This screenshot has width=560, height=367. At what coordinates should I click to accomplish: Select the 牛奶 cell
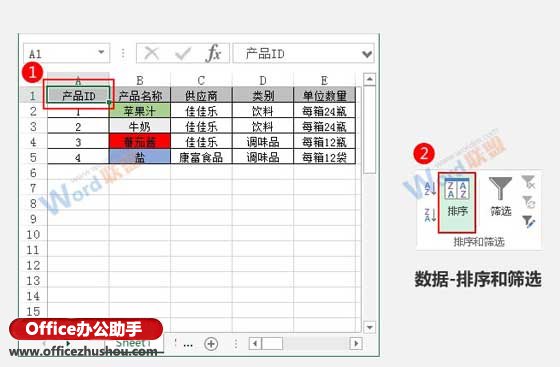click(140, 126)
